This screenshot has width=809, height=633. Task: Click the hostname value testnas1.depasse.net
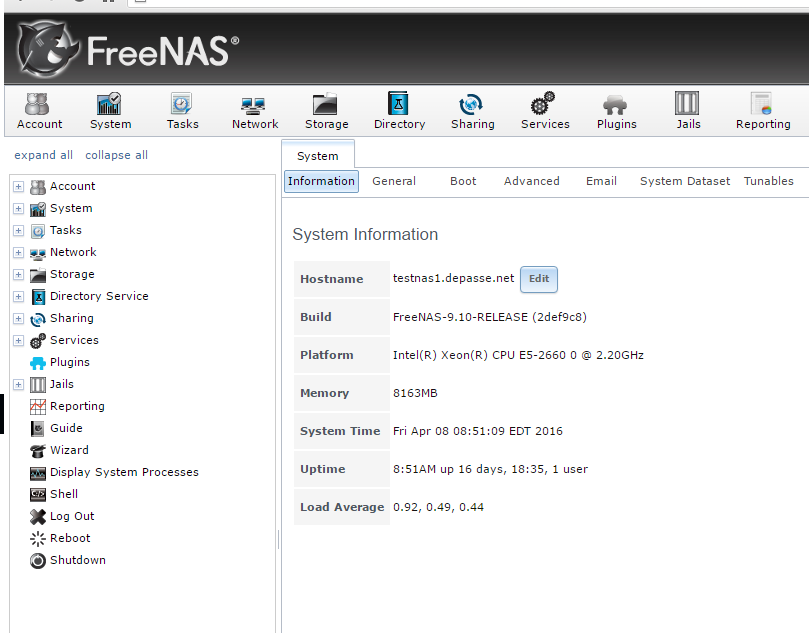pyautogui.click(x=454, y=279)
